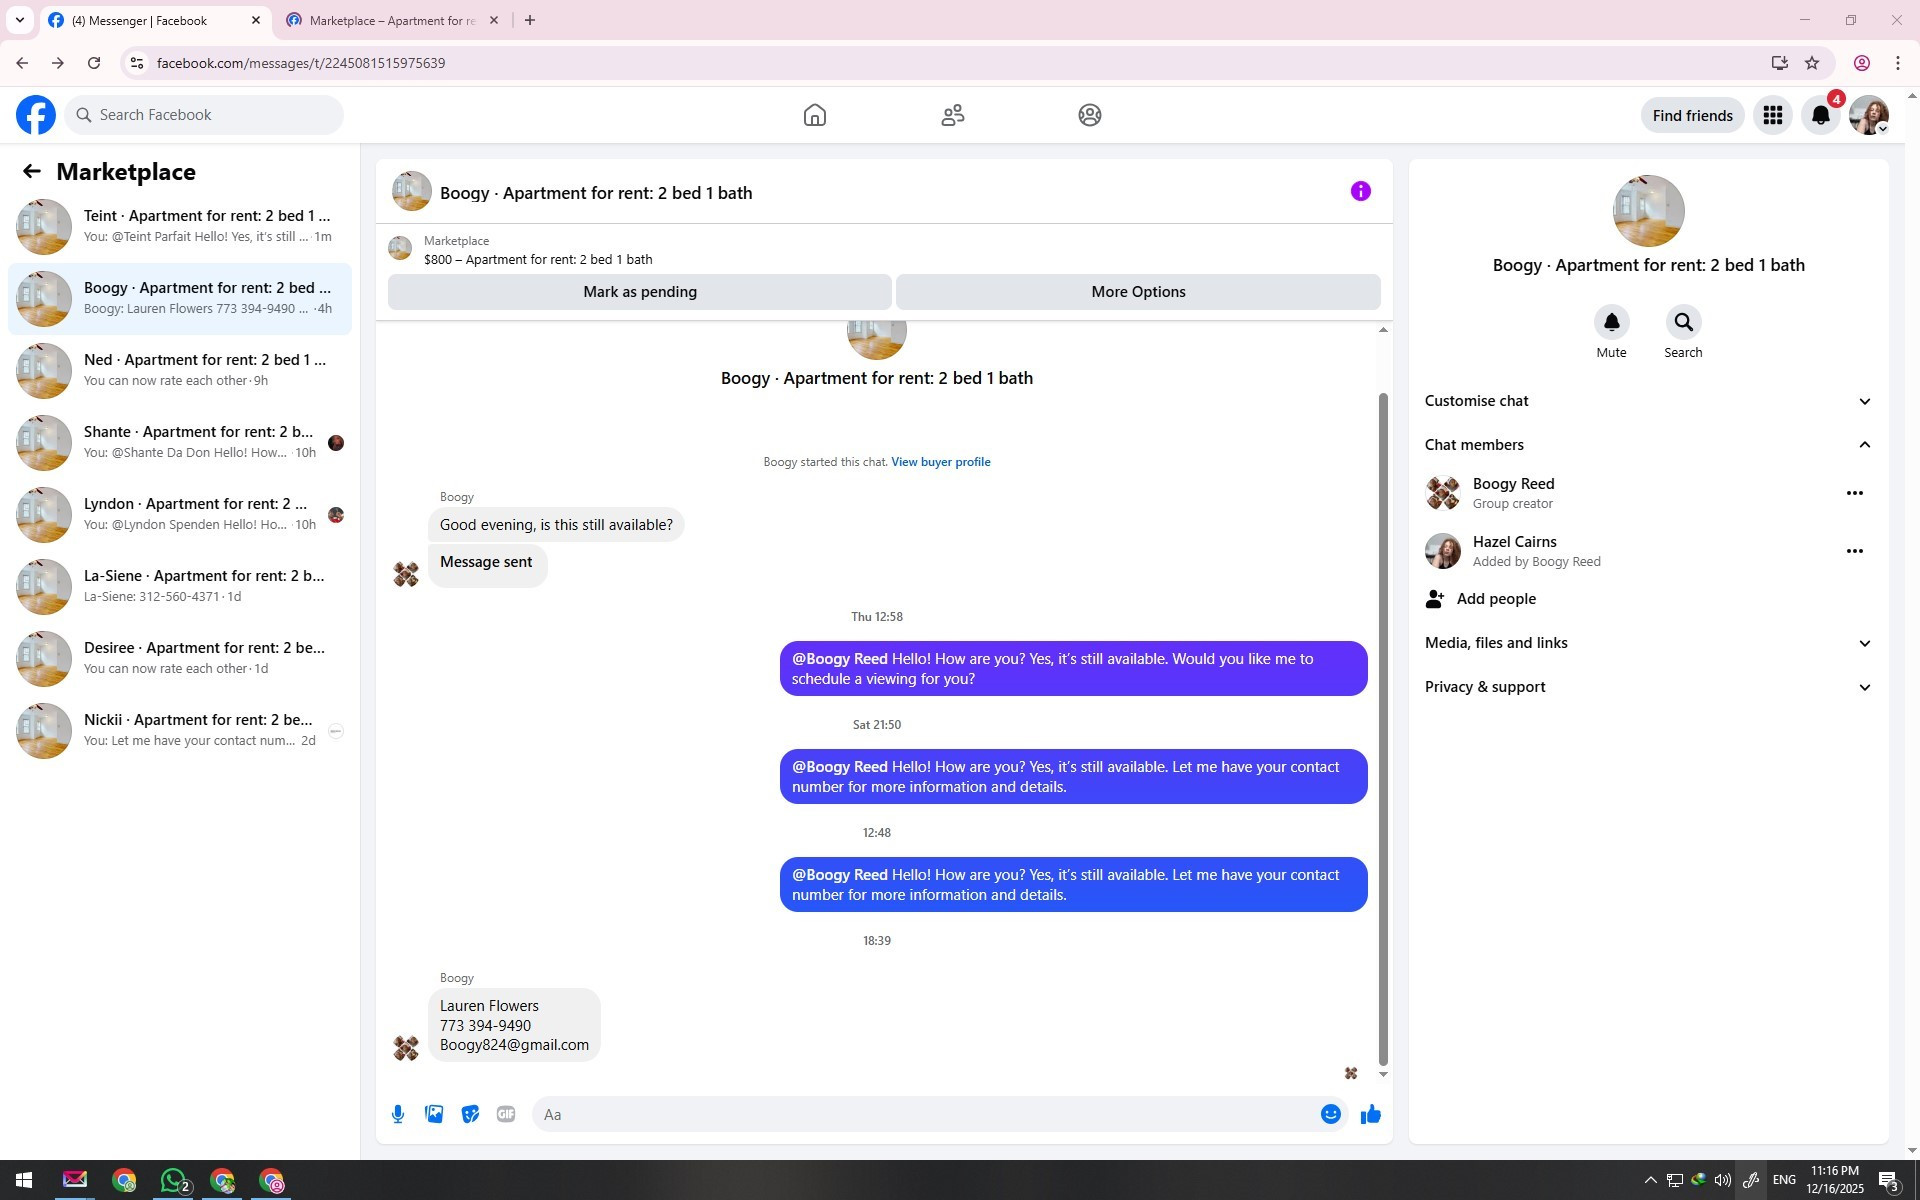Attach a photo or file
This screenshot has height=1200, width=1920.
coord(434,1114)
